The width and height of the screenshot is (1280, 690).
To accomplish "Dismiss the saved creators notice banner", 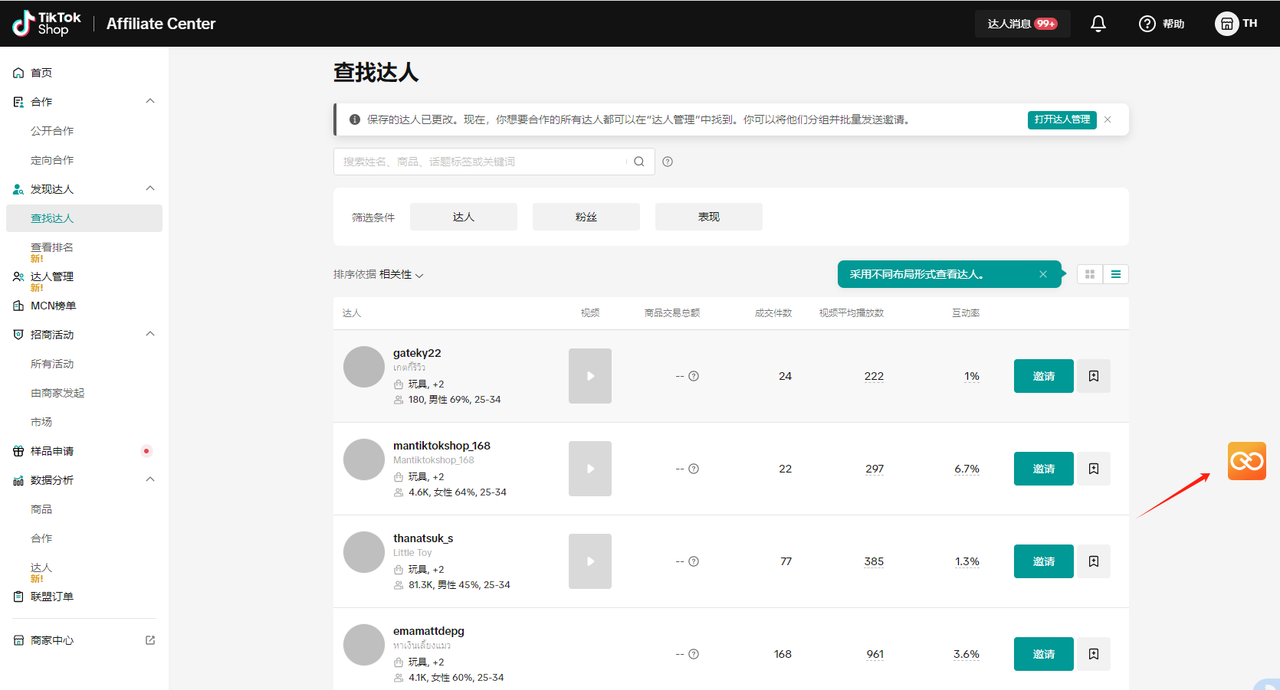I will tap(1107, 119).
